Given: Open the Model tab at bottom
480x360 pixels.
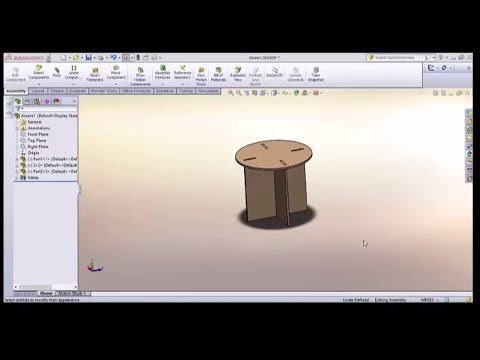Looking at the screenshot, I should 46,293.
